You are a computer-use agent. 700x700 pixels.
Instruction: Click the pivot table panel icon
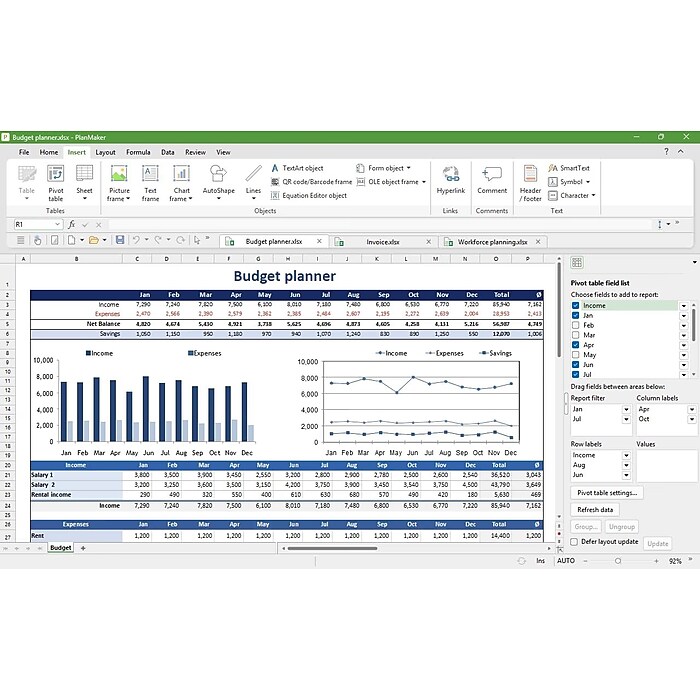click(577, 262)
